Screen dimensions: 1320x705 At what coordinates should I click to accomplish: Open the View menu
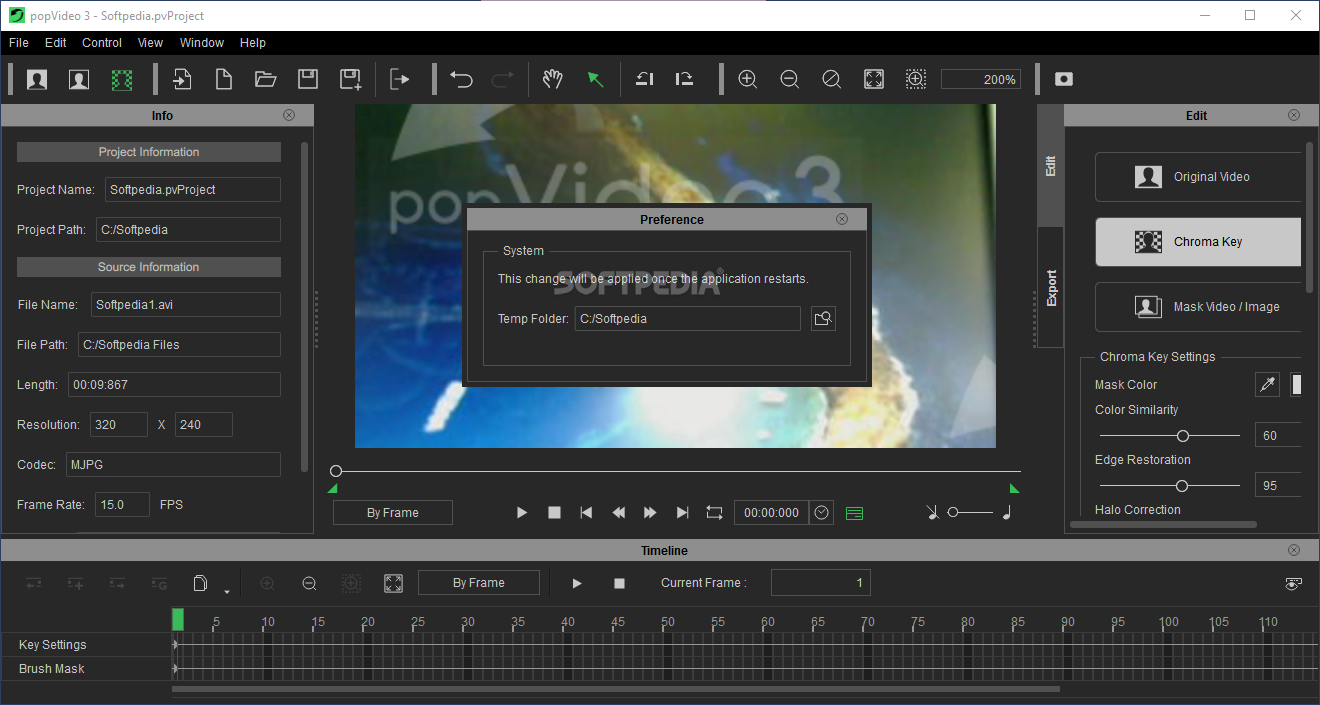point(151,43)
